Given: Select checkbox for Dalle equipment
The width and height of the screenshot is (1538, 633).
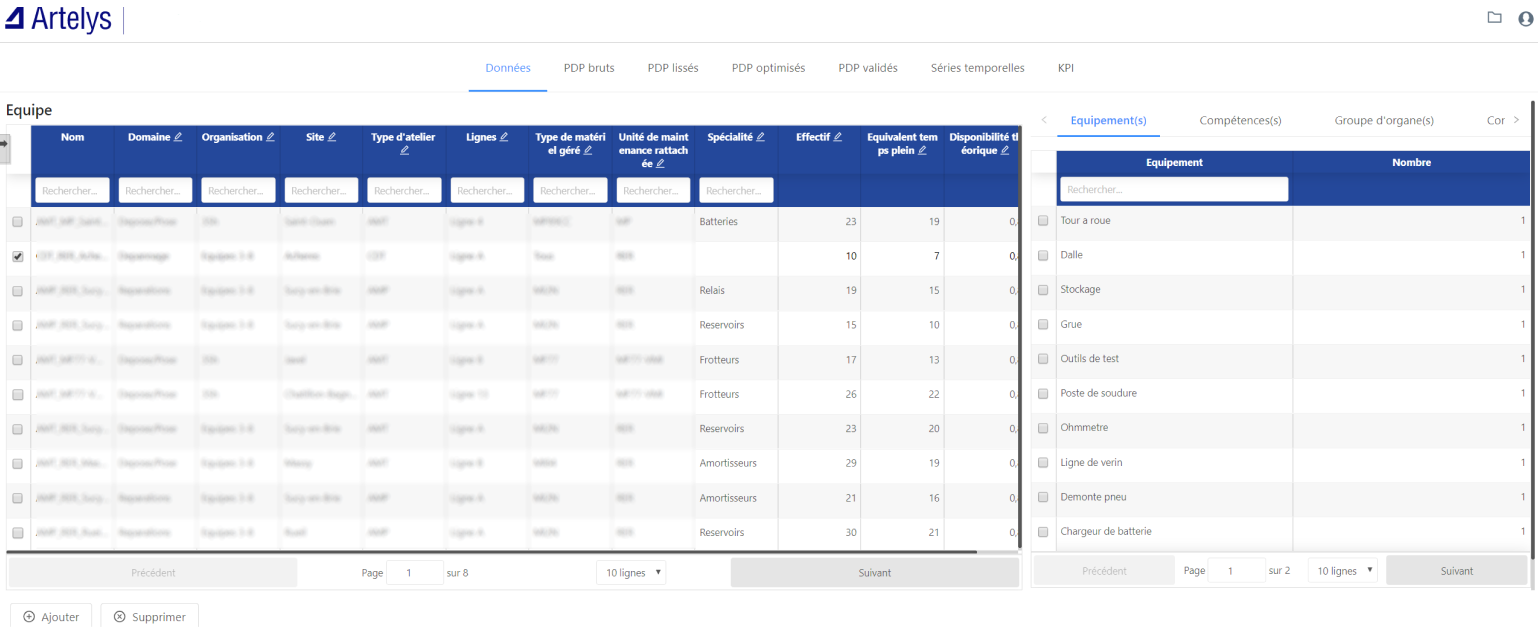Looking at the screenshot, I should pos(1043,256).
